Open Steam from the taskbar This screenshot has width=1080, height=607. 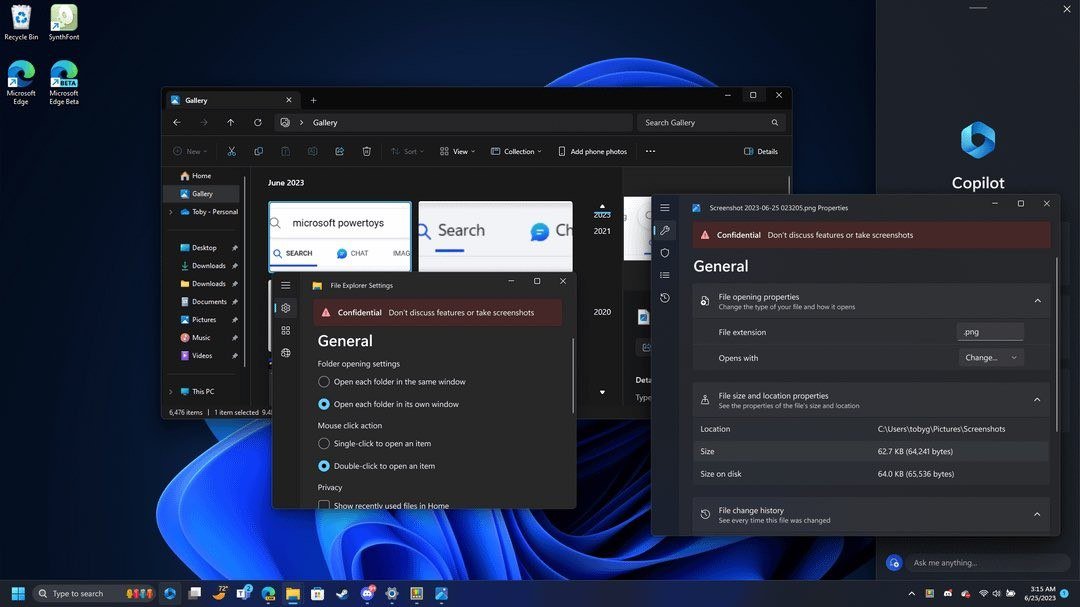[x=342, y=593]
